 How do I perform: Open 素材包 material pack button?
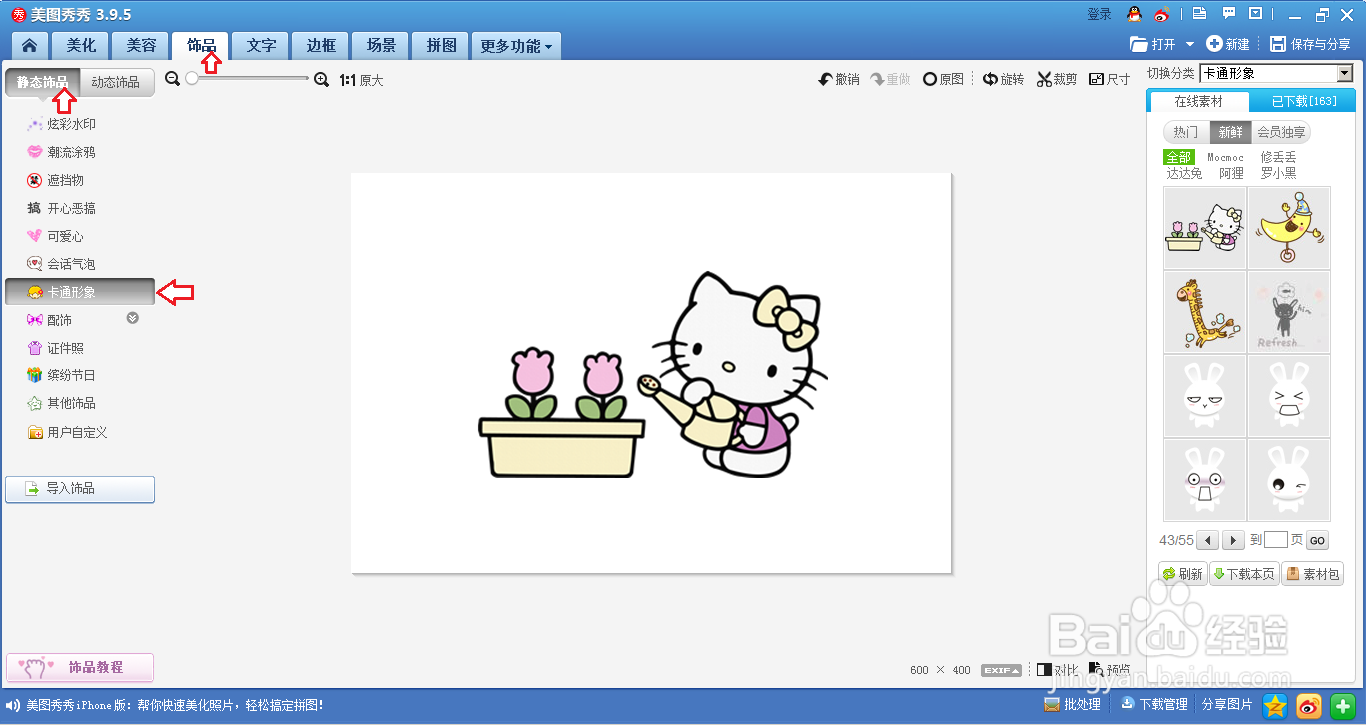click(x=1313, y=574)
